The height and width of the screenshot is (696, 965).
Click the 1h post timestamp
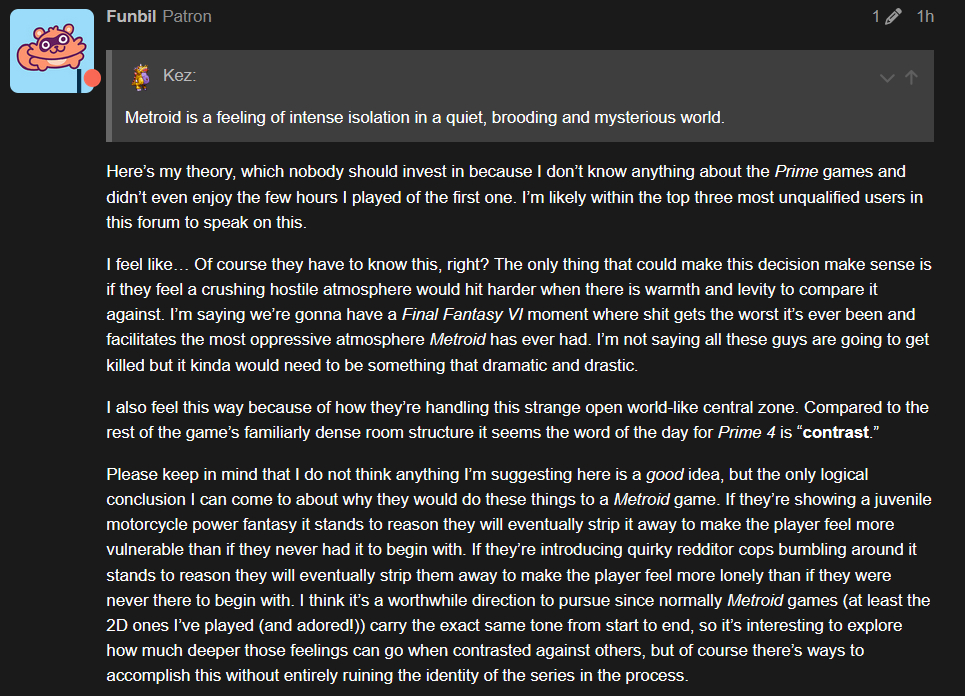(925, 16)
